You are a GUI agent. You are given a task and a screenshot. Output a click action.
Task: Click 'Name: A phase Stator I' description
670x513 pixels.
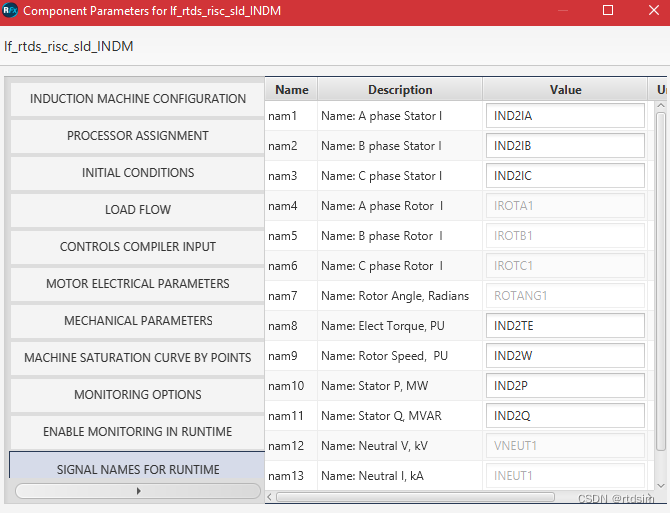(x=382, y=116)
